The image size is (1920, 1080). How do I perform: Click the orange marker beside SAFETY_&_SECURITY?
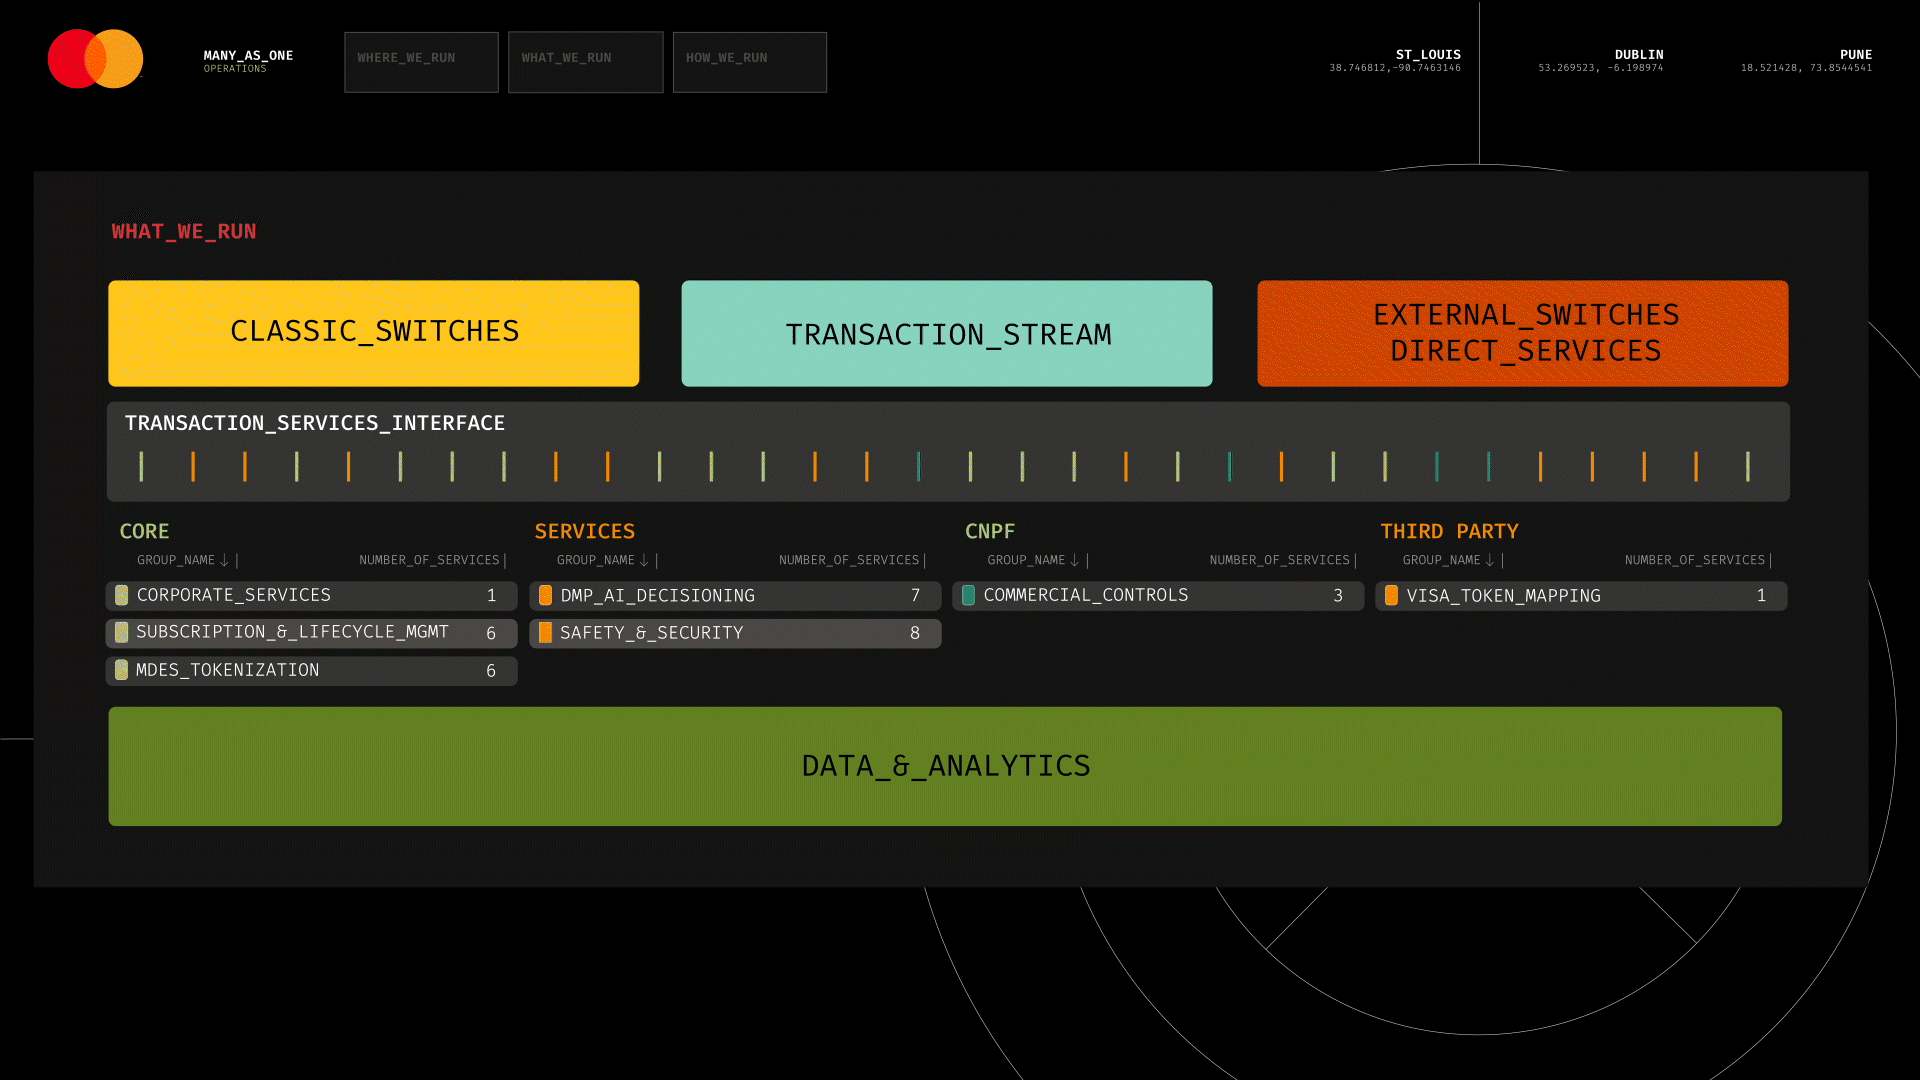tap(545, 633)
